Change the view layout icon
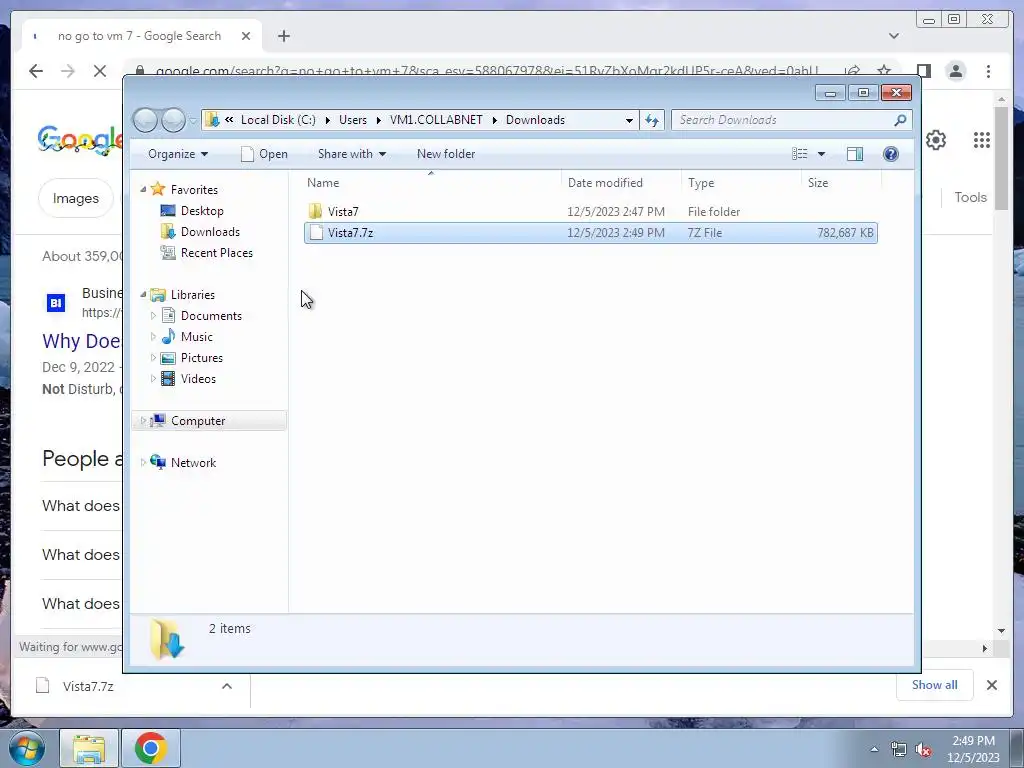Viewport: 1024px width, 768px height. [799, 154]
